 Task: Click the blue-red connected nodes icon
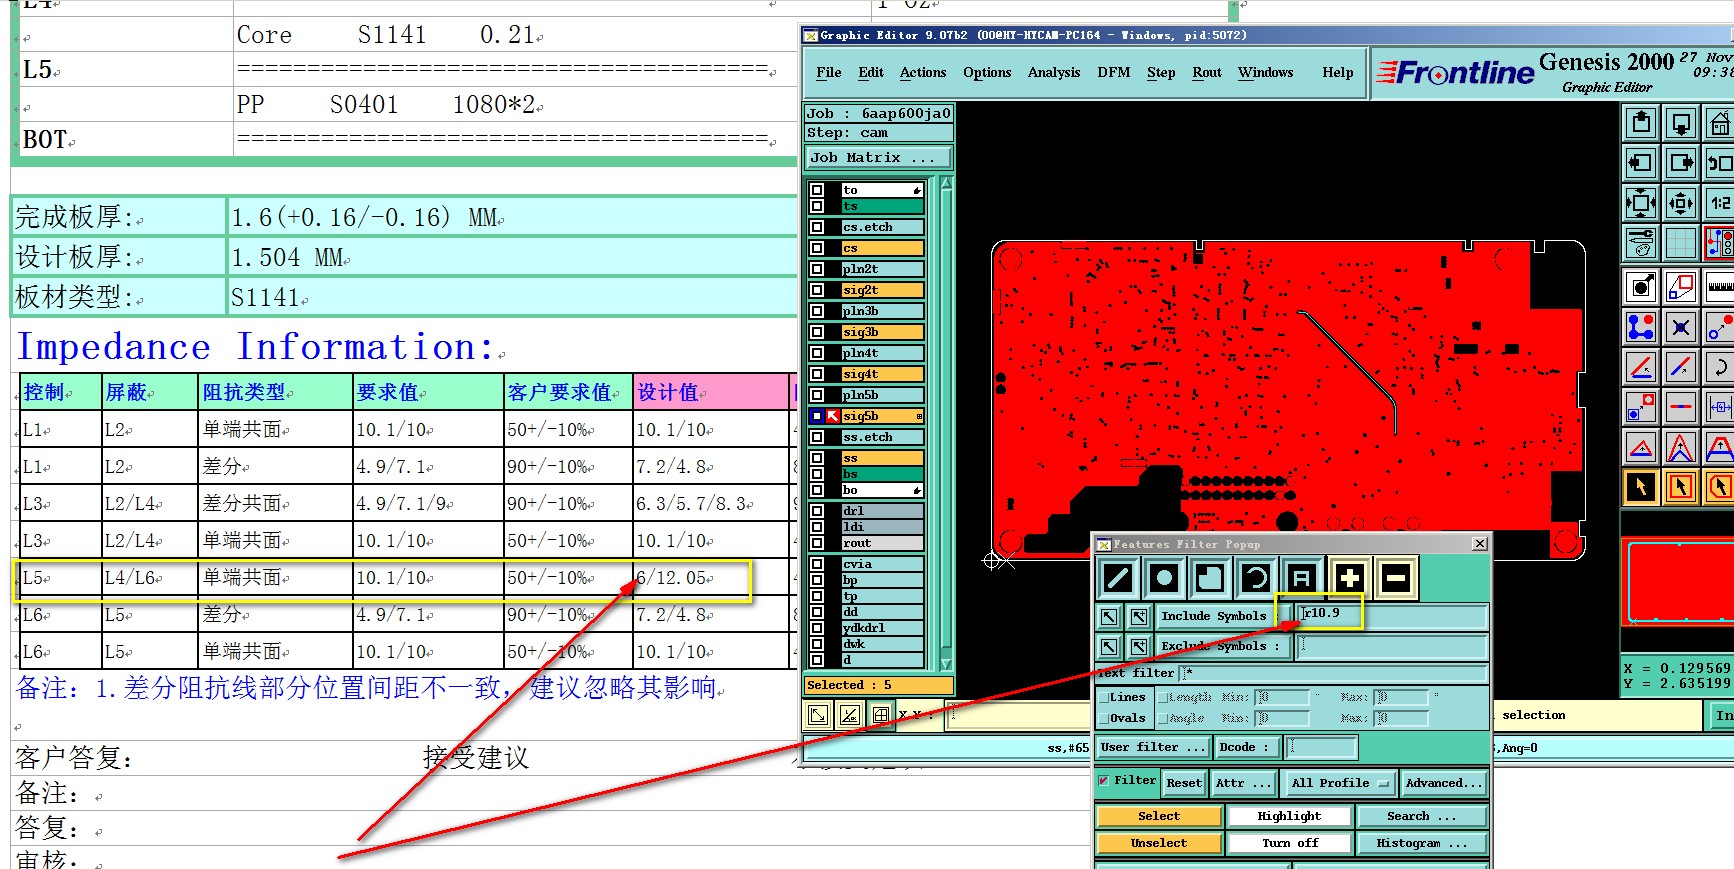click(1641, 327)
